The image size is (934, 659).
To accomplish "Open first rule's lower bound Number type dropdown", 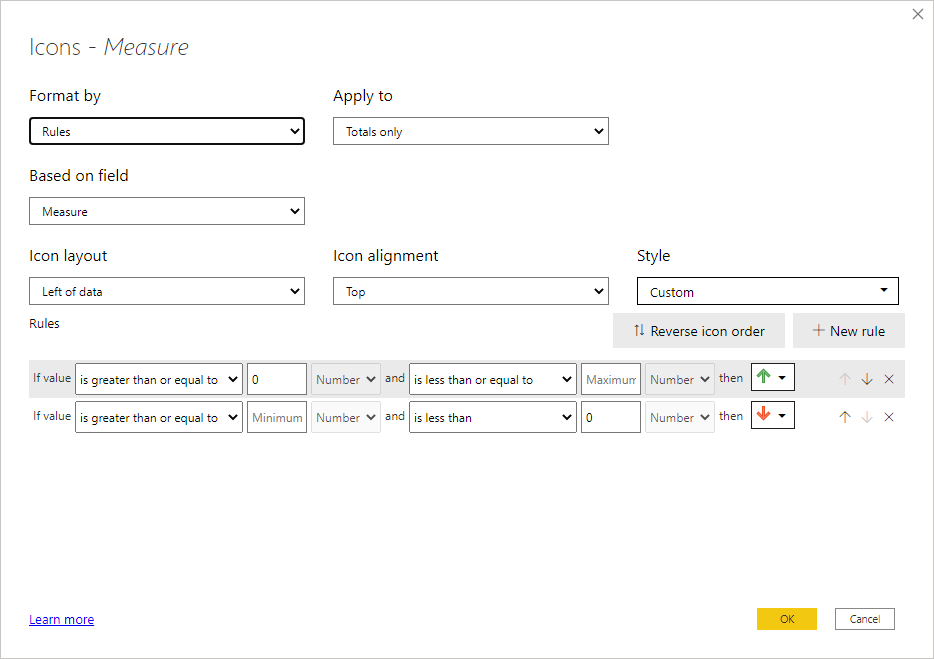I will pos(345,379).
